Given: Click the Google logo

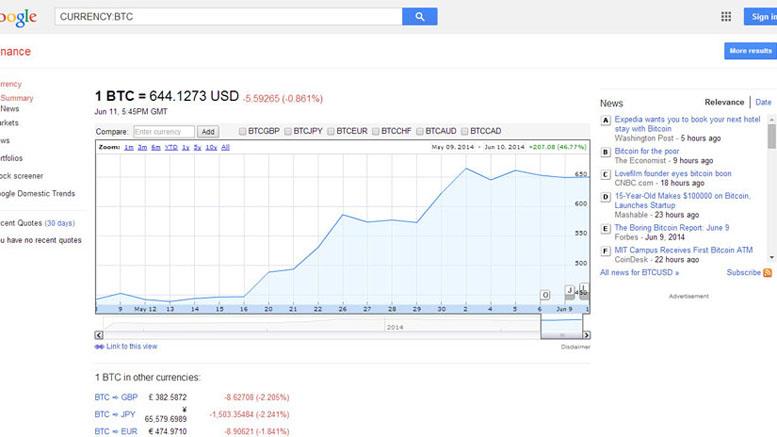Looking at the screenshot, I should point(18,18).
